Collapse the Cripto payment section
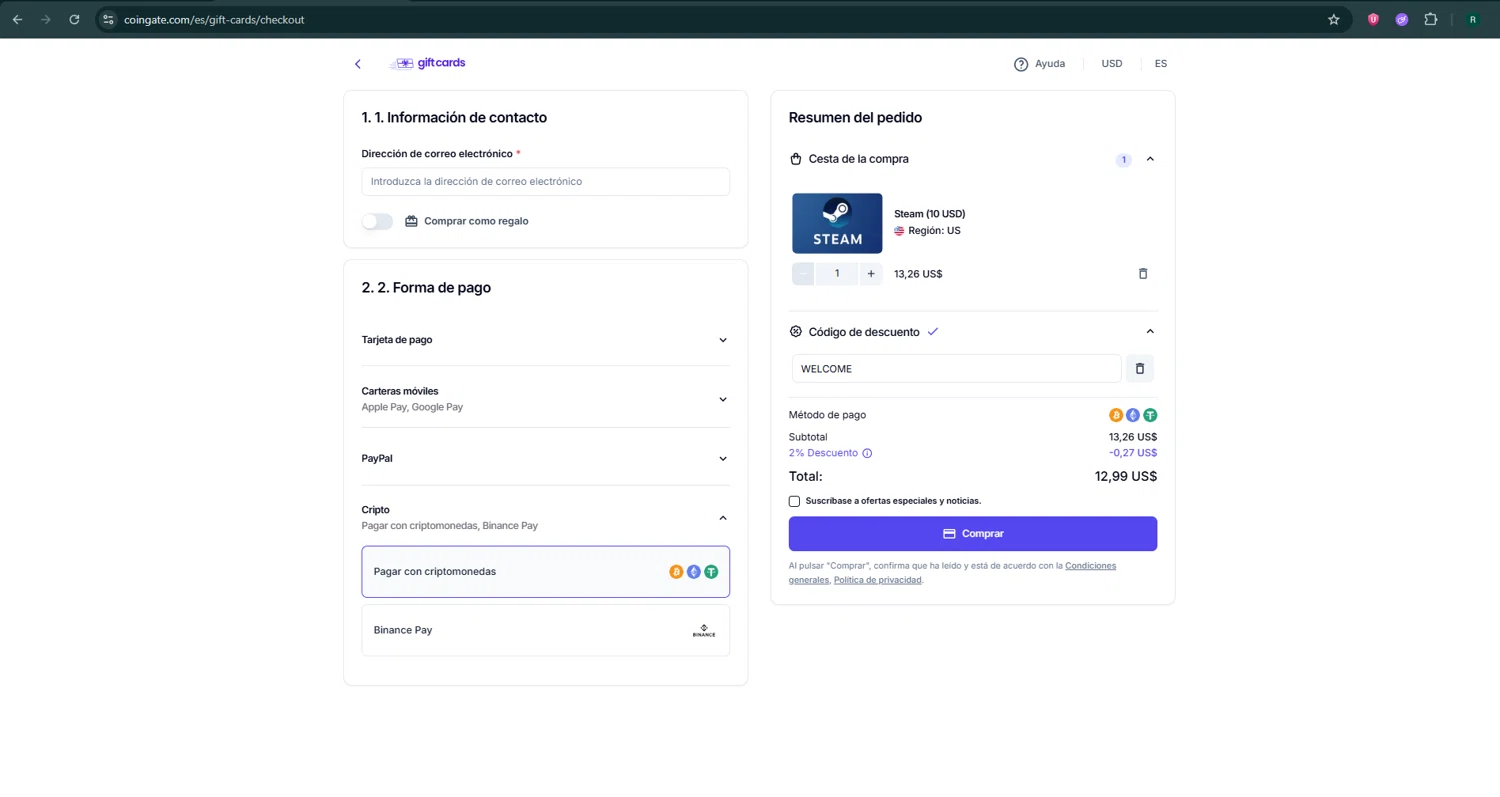 click(546, 517)
